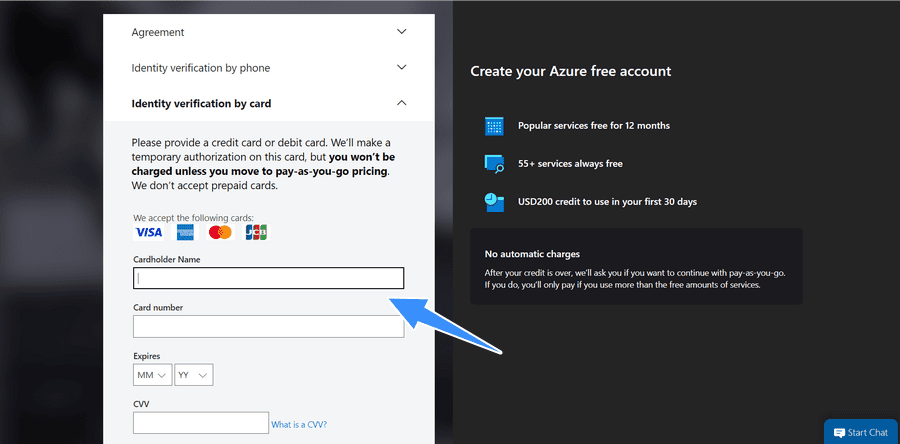Click the card verification chevron arrow
The height and width of the screenshot is (444, 900).
click(x=402, y=103)
